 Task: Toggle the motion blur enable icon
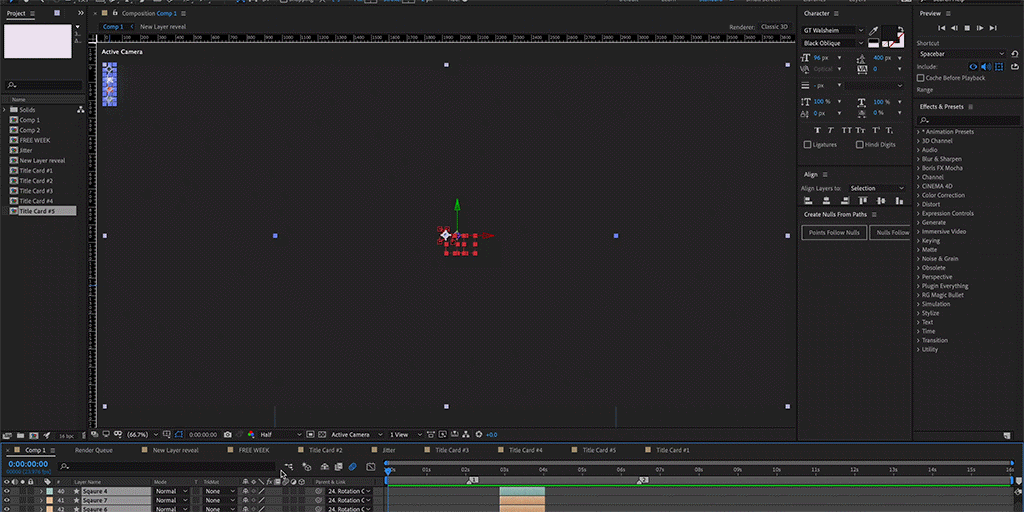tap(352, 467)
